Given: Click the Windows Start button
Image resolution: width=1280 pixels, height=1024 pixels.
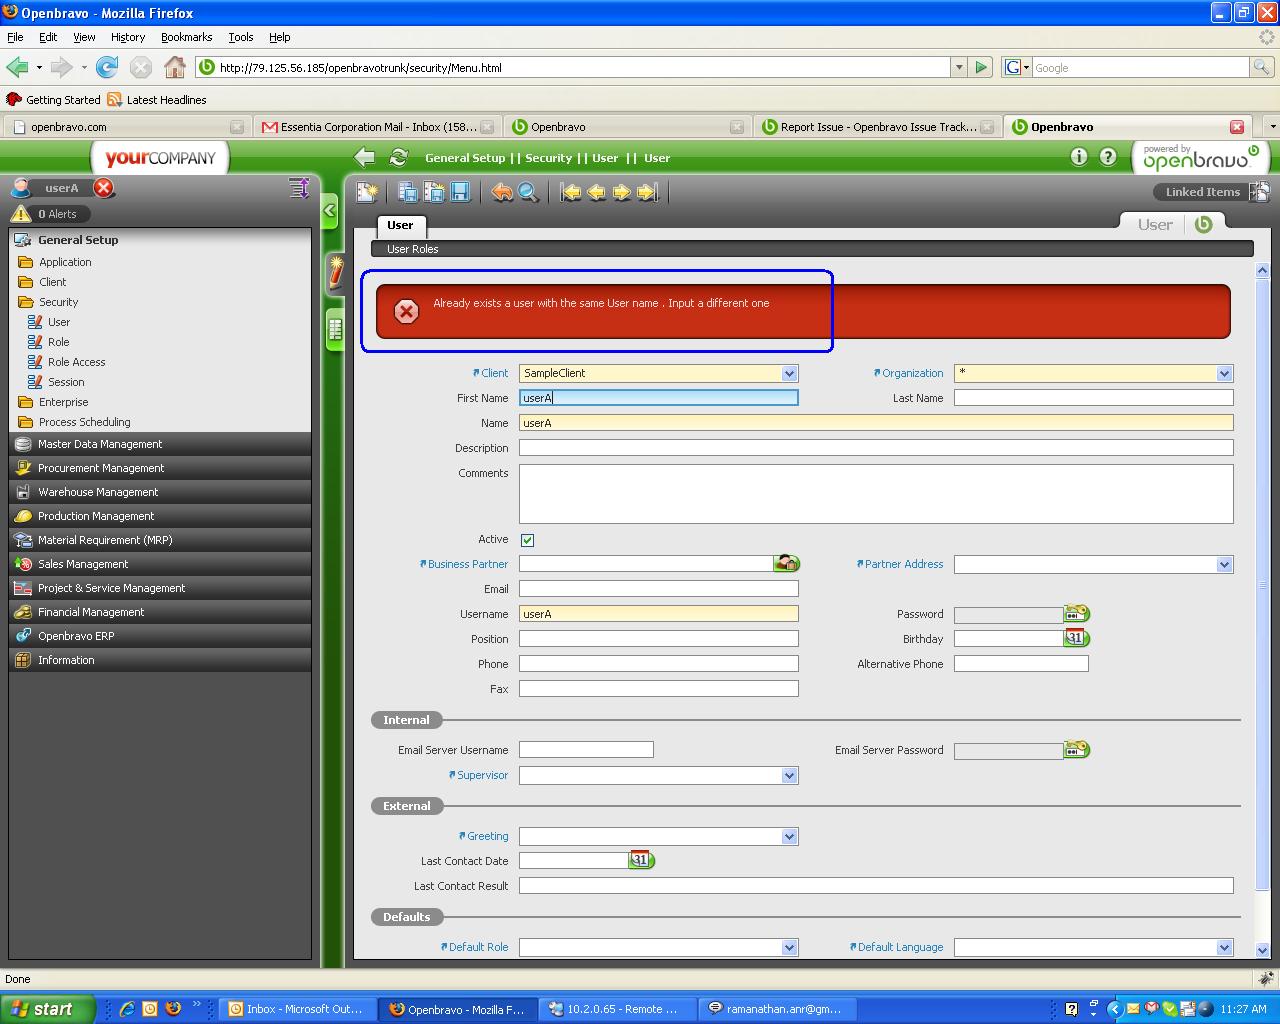Looking at the screenshot, I should coord(48,1009).
